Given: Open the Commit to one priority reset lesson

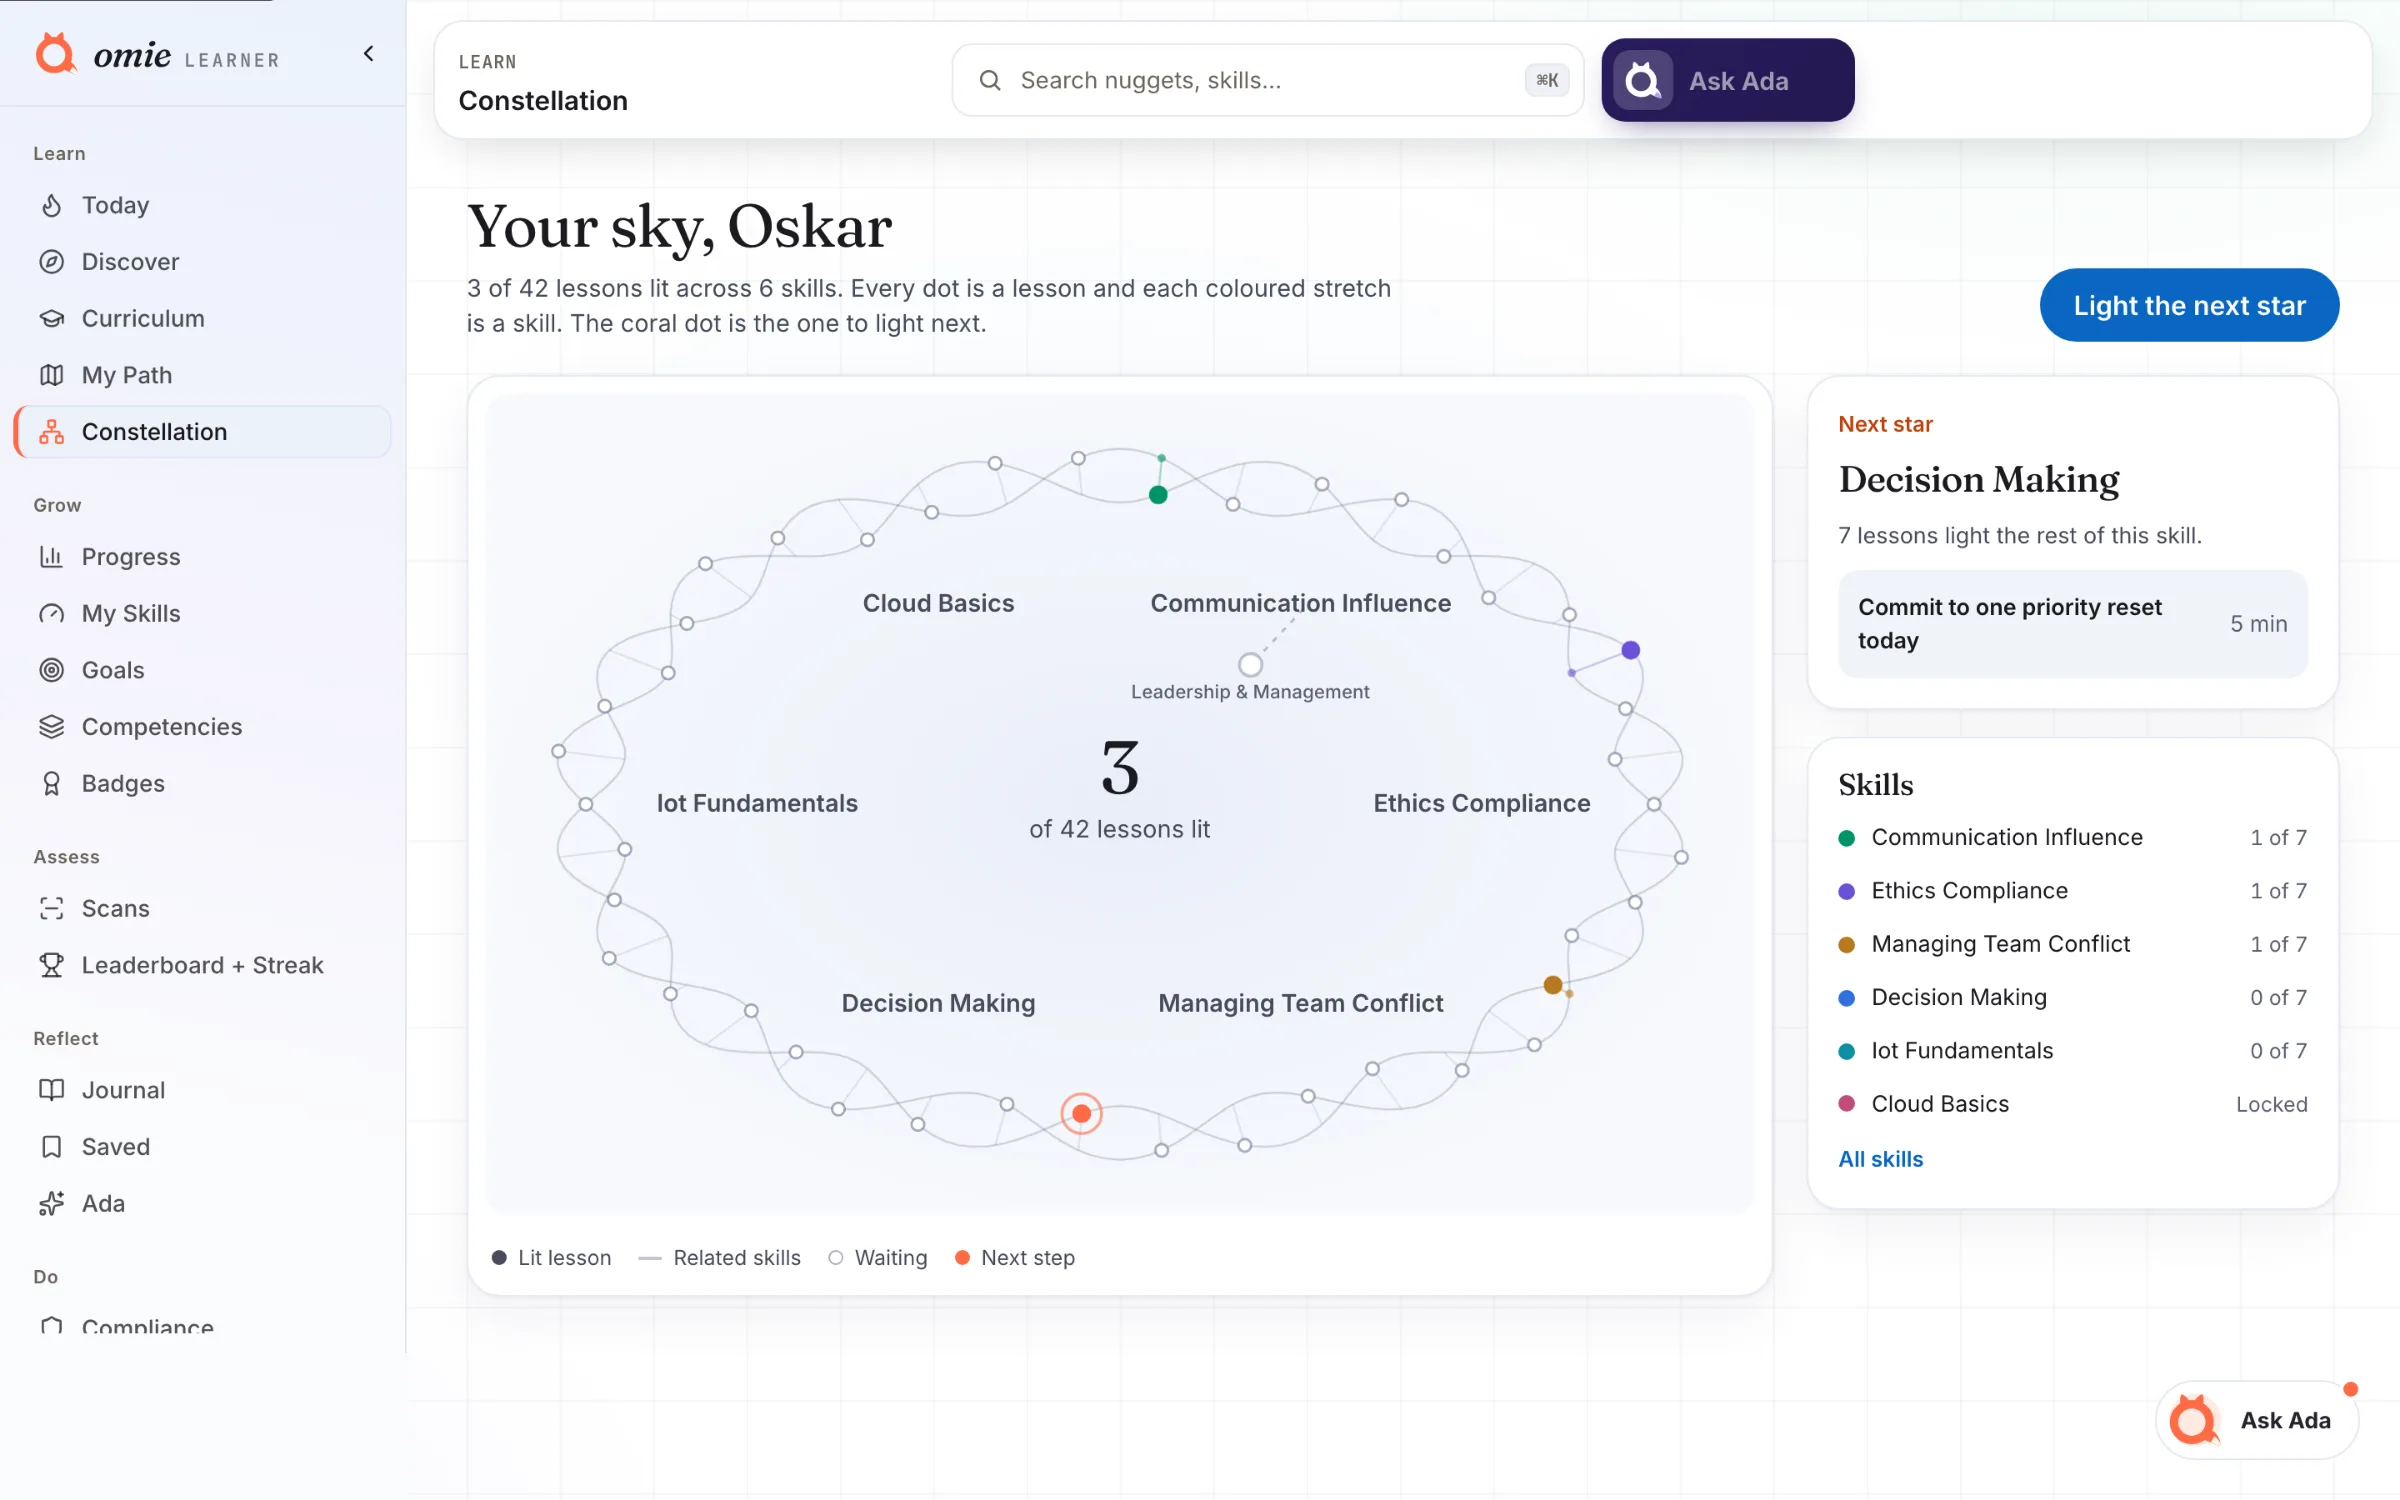Looking at the screenshot, I should (x=2073, y=624).
